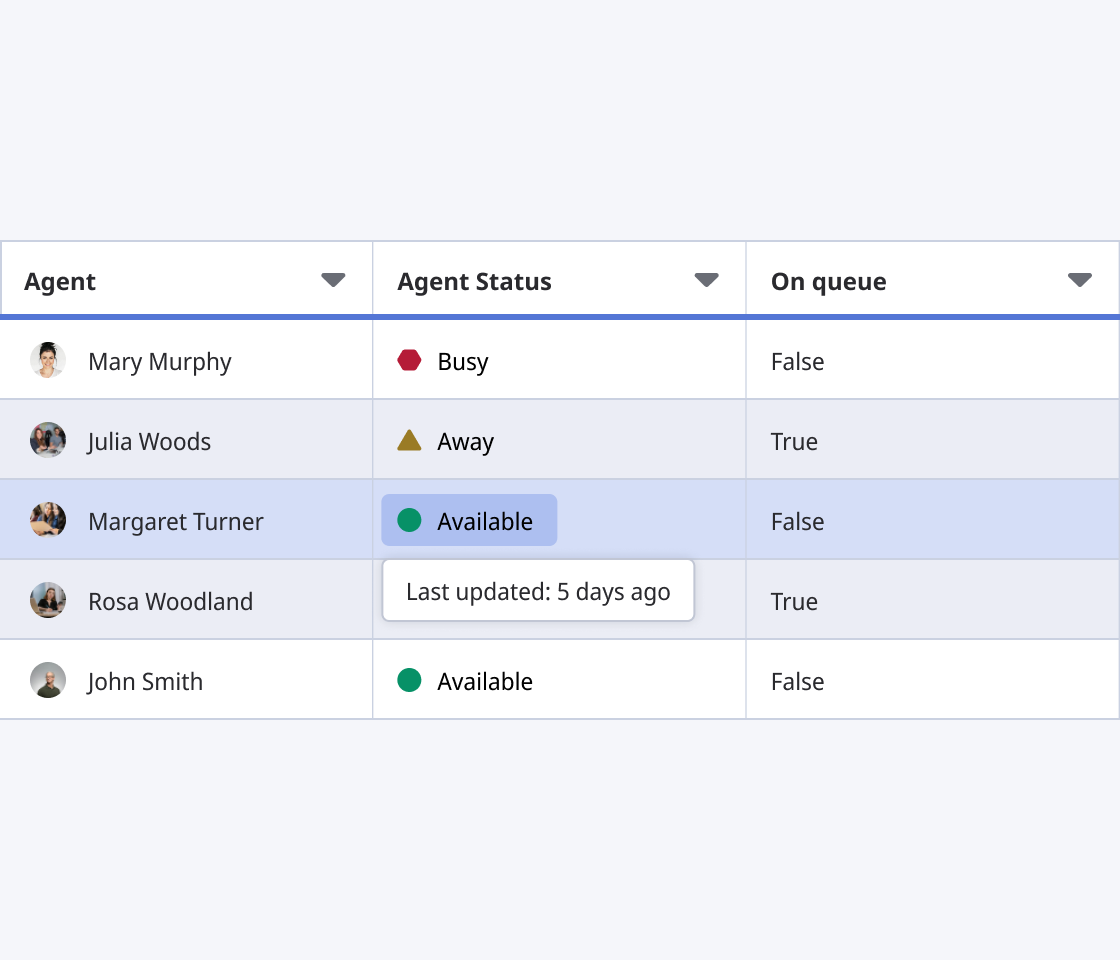Open the Agent Status column dropdown arrow

coord(706,280)
